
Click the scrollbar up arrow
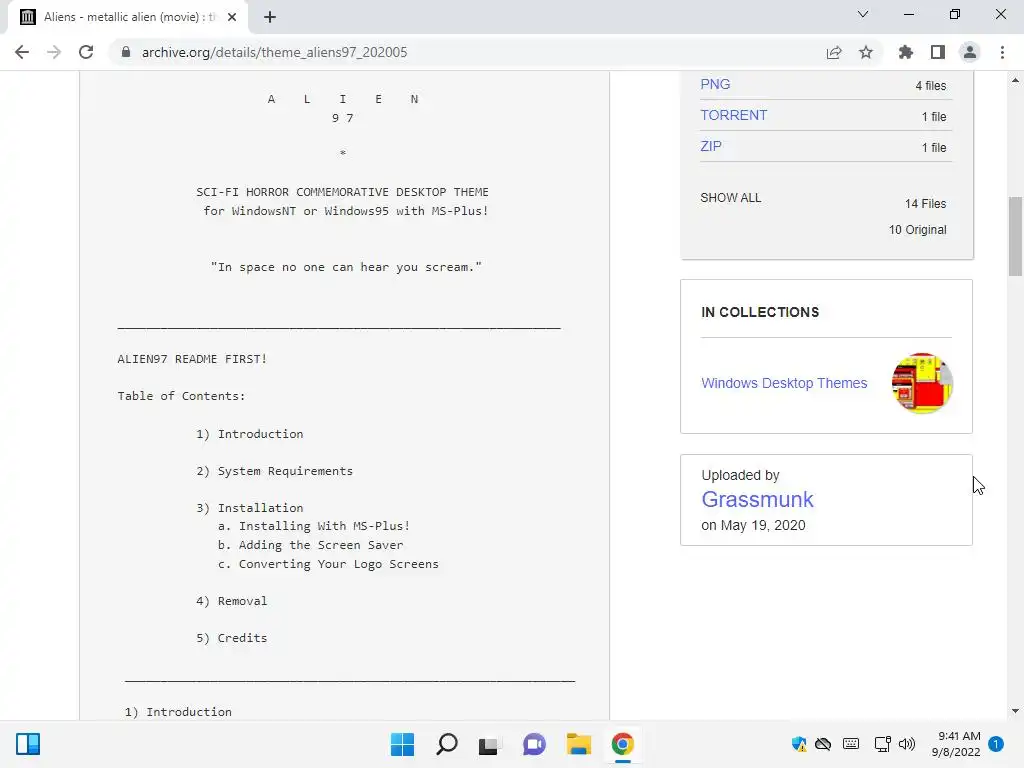[1016, 80]
